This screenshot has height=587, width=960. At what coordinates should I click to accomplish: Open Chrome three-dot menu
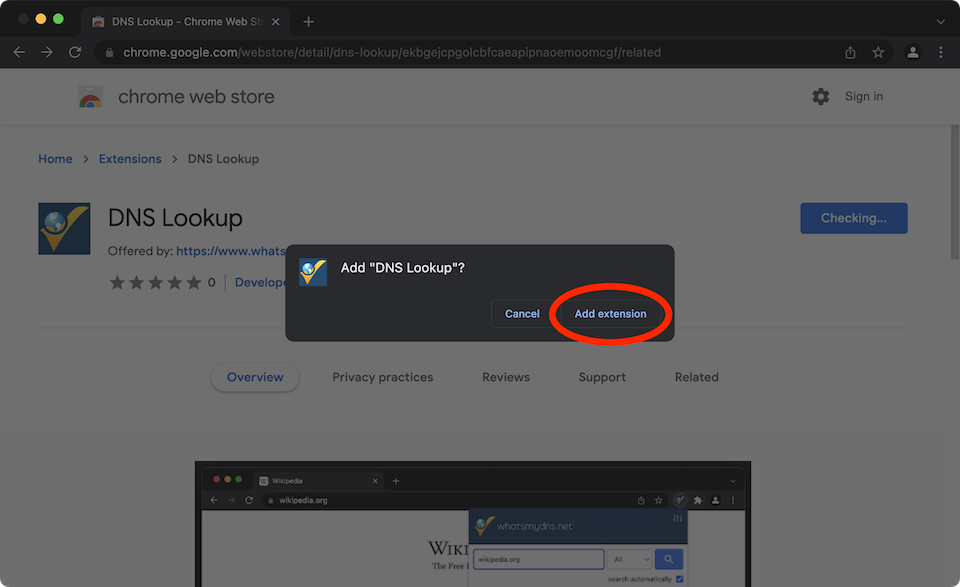940,52
